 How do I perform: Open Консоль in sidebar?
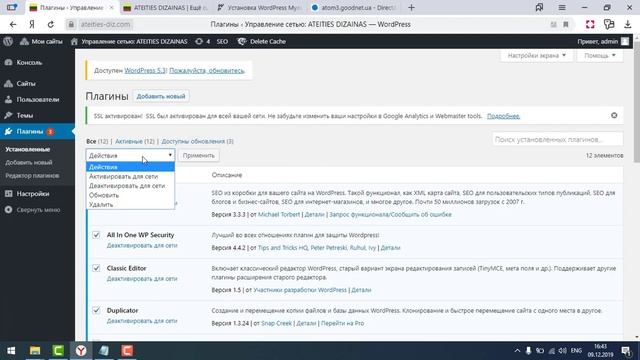[29, 62]
